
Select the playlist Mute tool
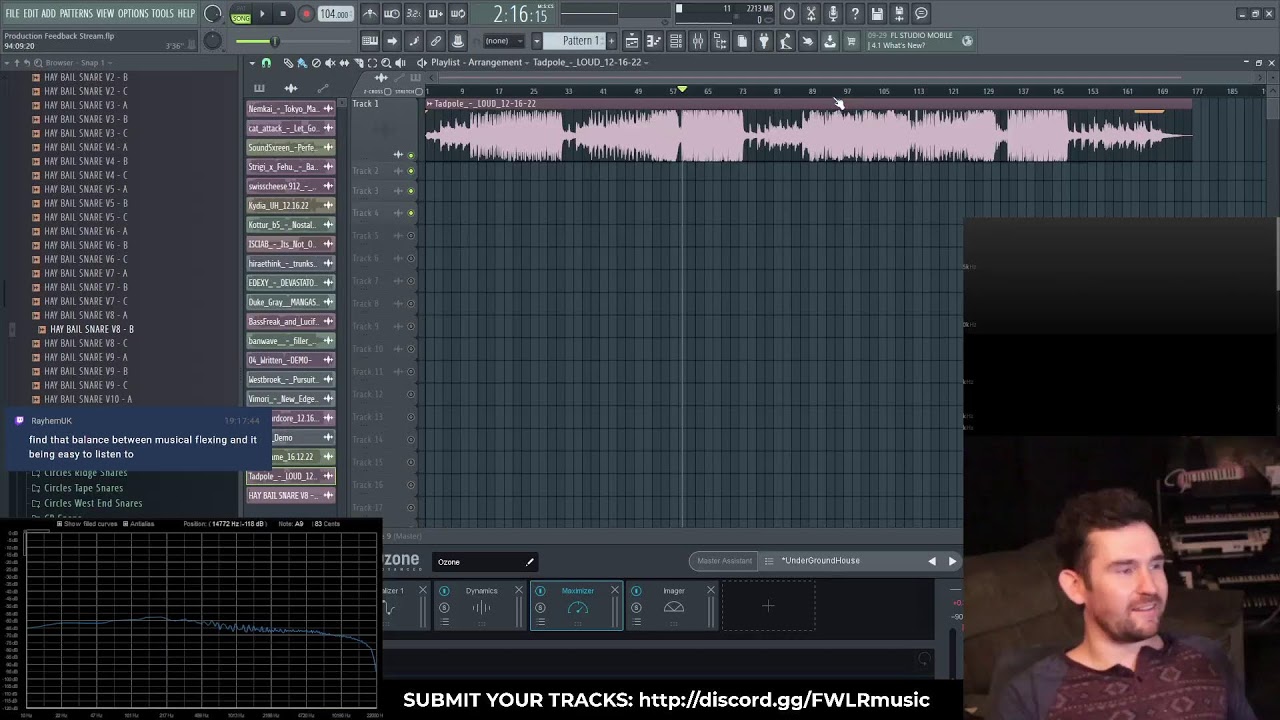330,63
